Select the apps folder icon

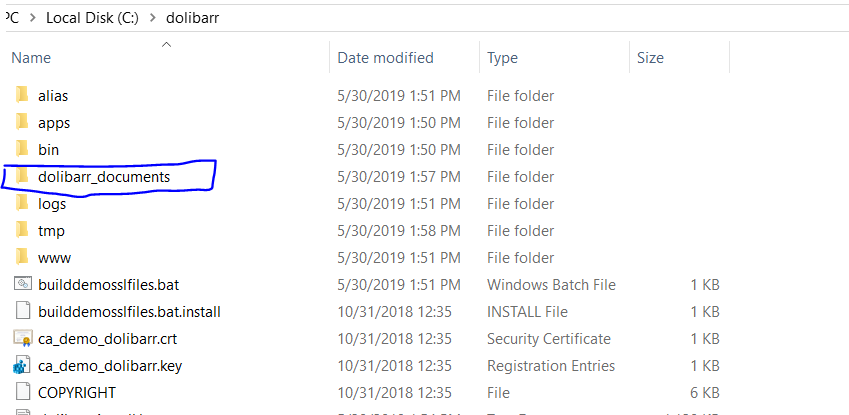(23, 123)
